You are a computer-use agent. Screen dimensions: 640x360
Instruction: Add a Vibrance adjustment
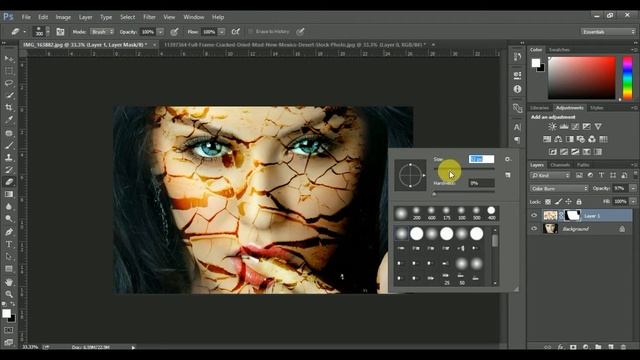598,127
